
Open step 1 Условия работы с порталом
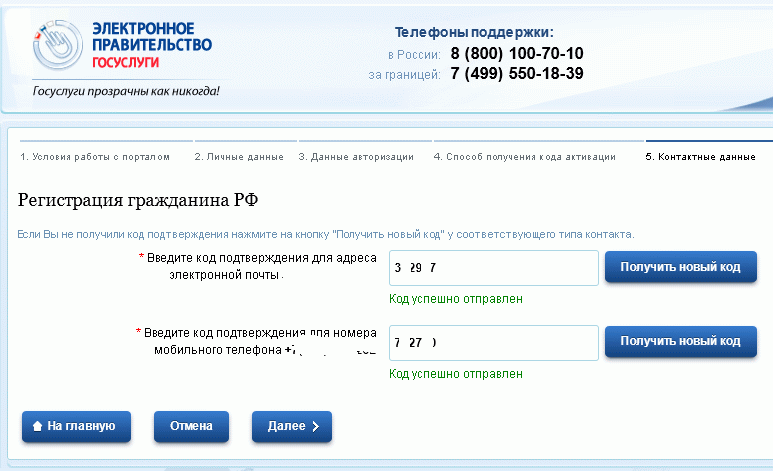point(95,157)
